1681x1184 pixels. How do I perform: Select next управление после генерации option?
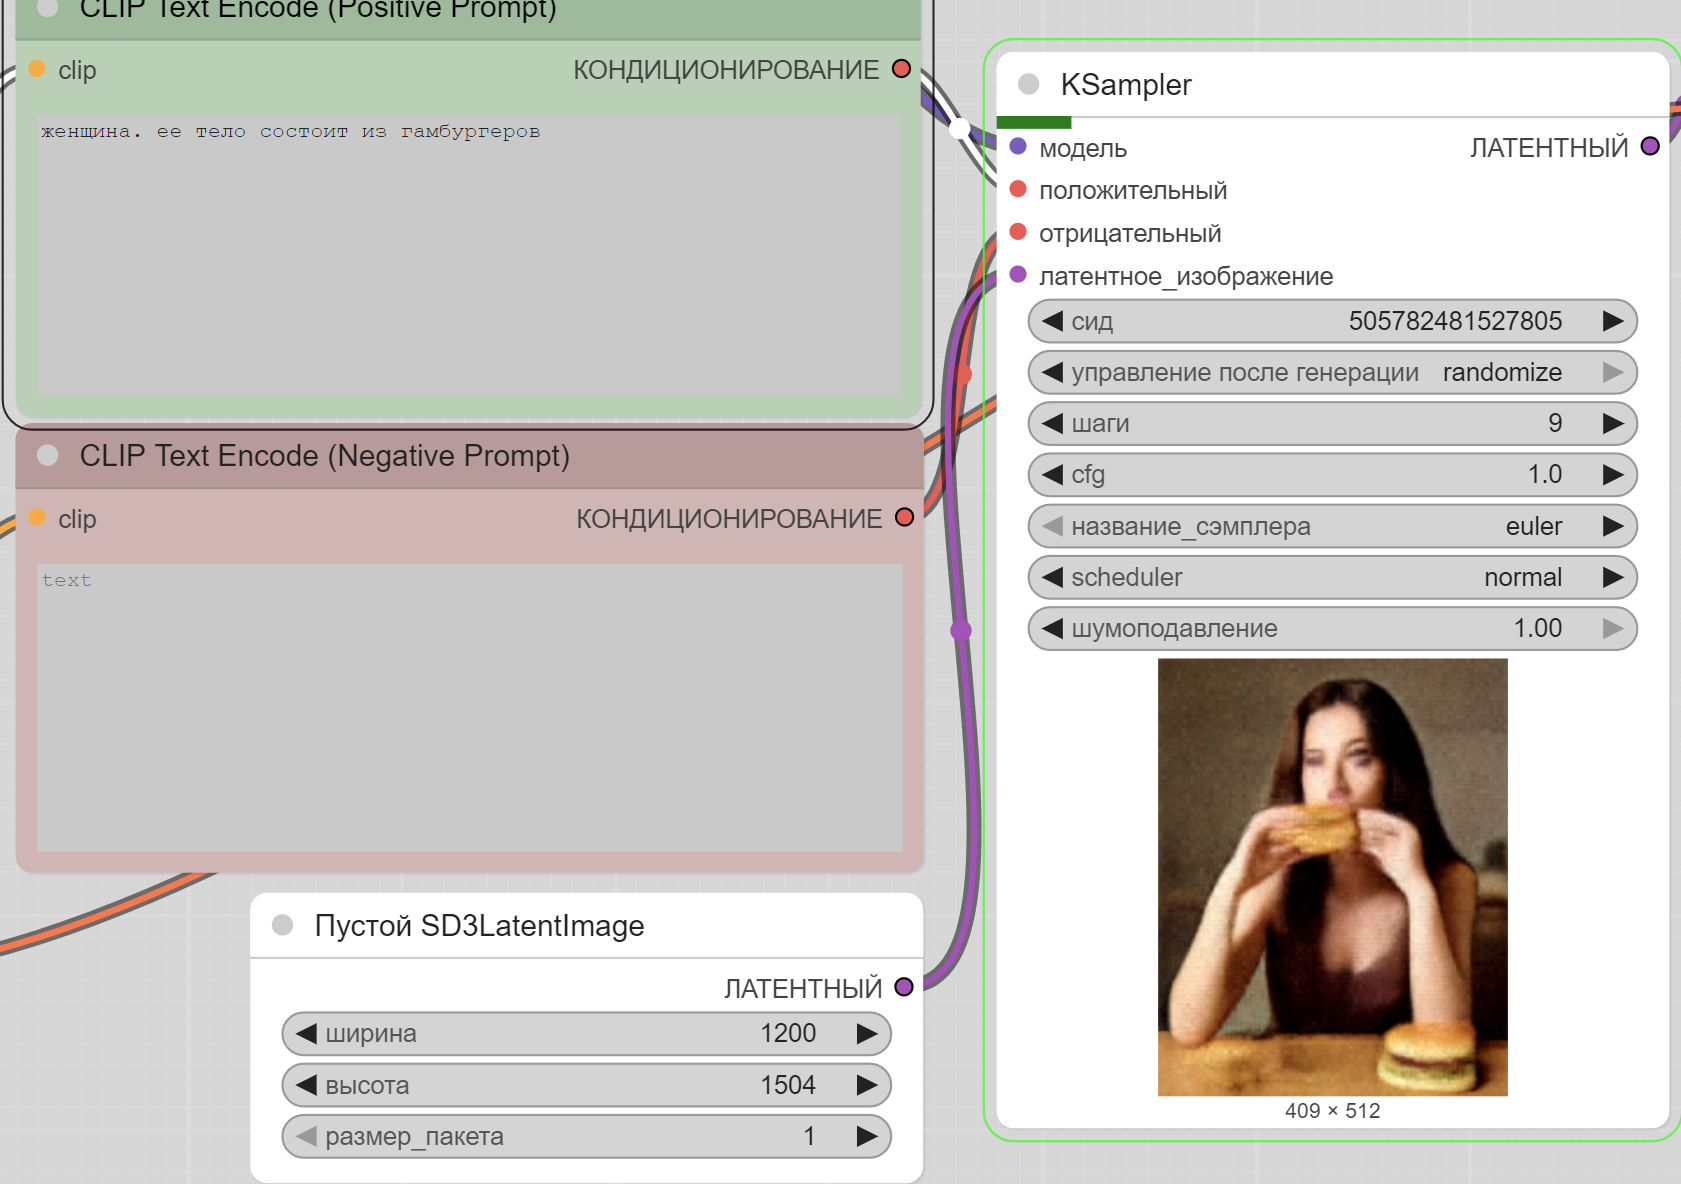click(x=1612, y=372)
